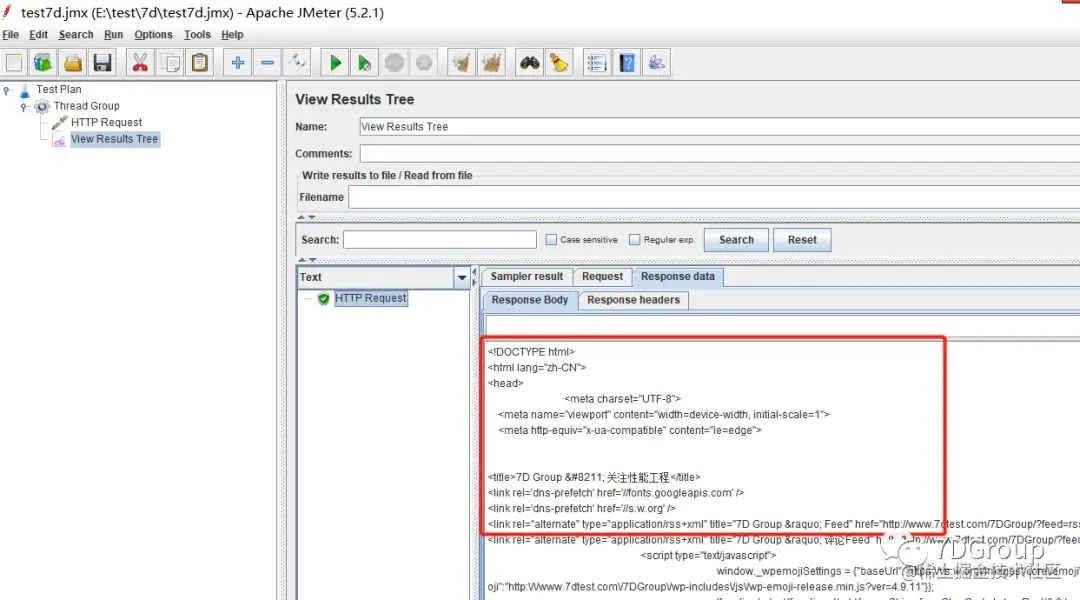Viewport: 1080px width, 600px height.
Task: Open the Options menu
Action: (x=153, y=34)
